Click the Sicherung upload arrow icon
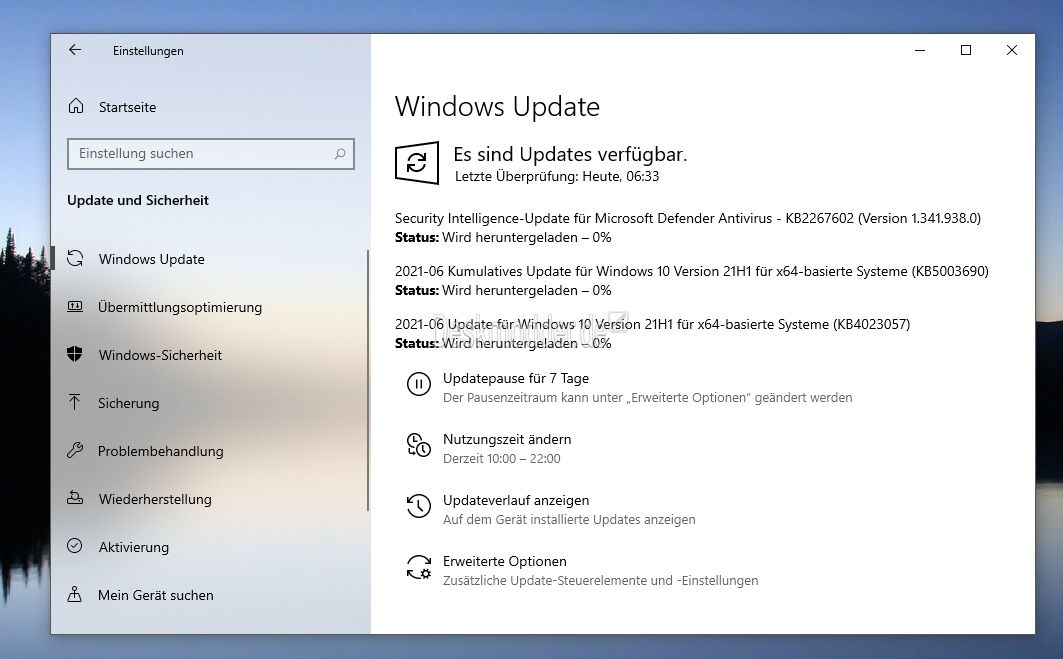 coord(75,402)
